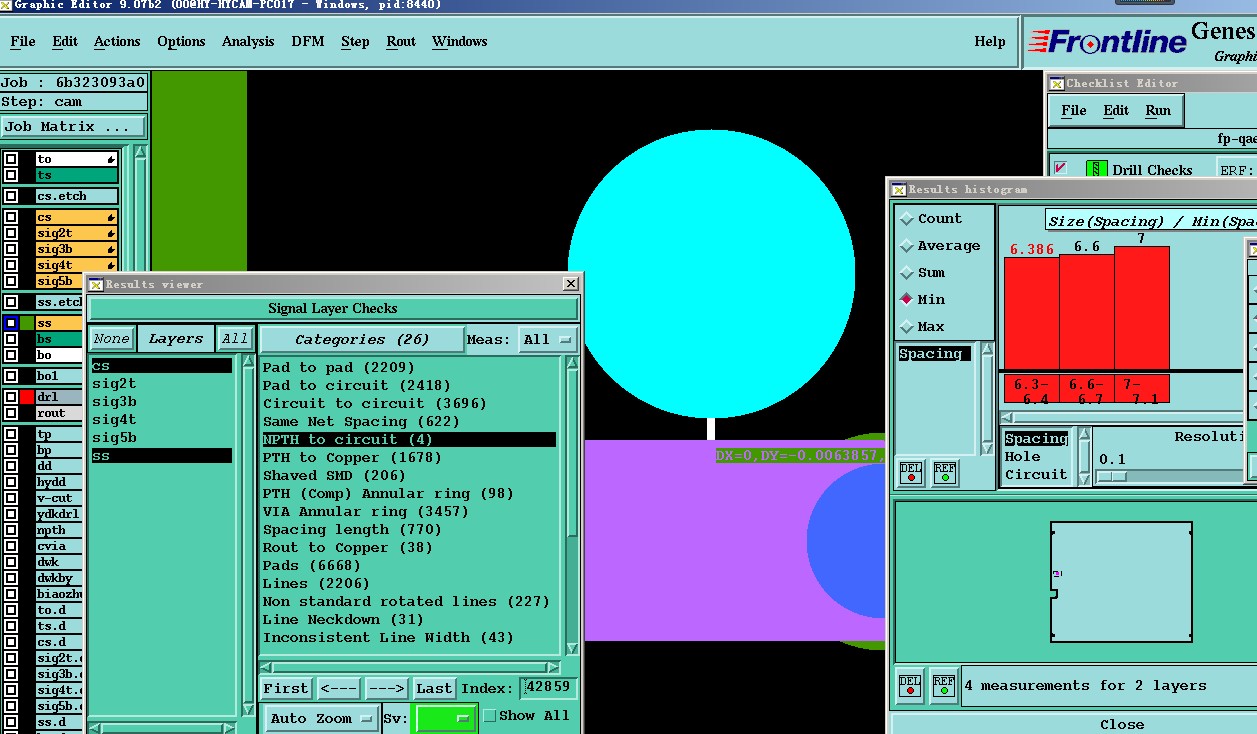Click the Layers header button
The image size is (1257, 734).
point(176,339)
